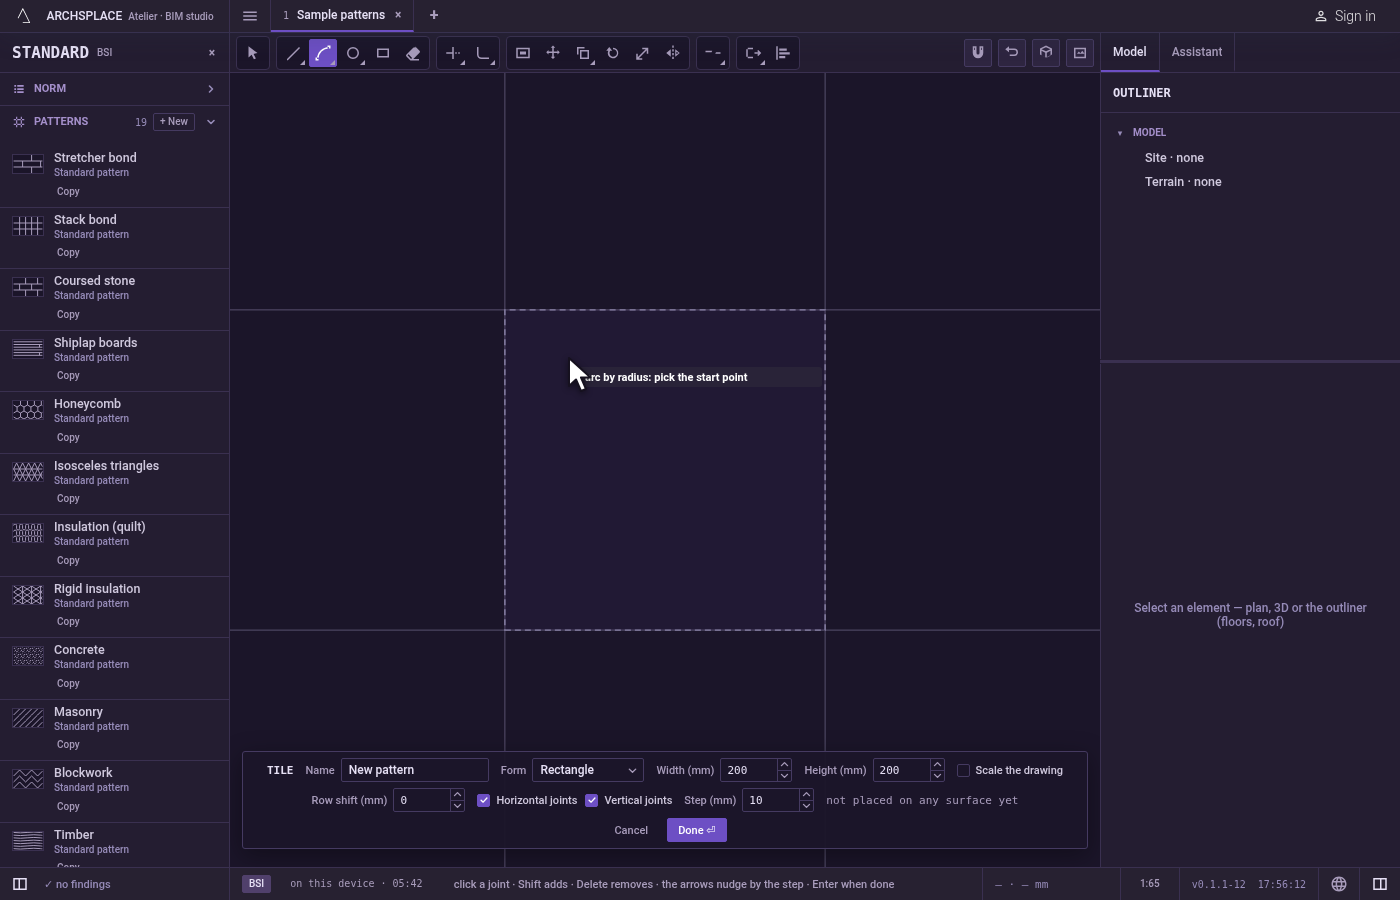Select the Rotate tool
The height and width of the screenshot is (900, 1400).
613,53
